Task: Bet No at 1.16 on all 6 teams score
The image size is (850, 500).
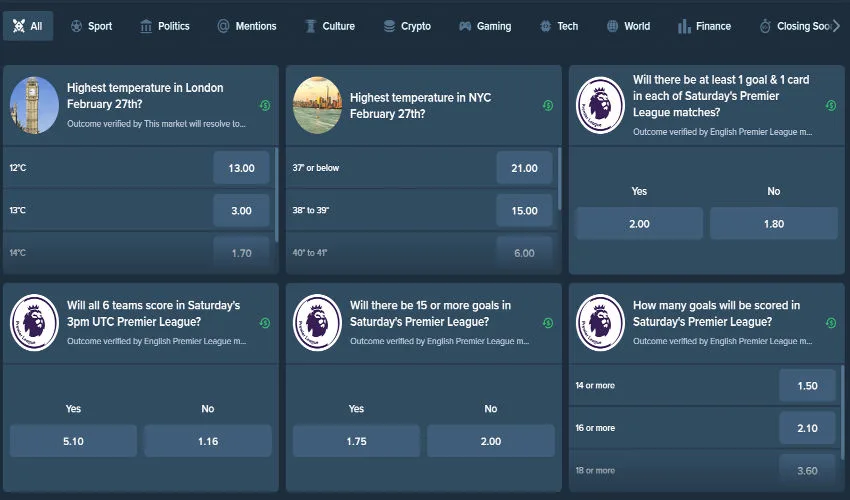Action: pos(208,441)
